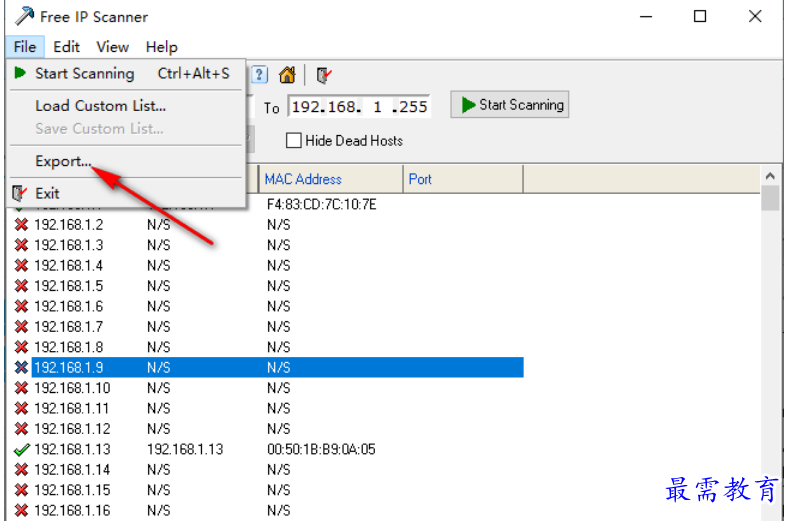Click red X icon for 192.168.1.10
This screenshot has width=787, height=521.
[21, 388]
